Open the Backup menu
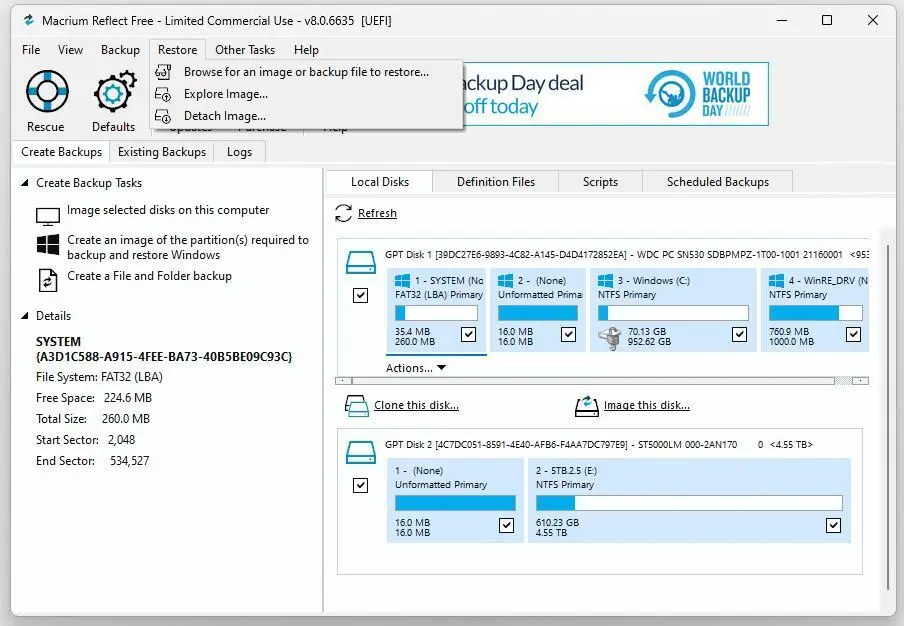Screen dimensions: 904x626 (120, 50)
